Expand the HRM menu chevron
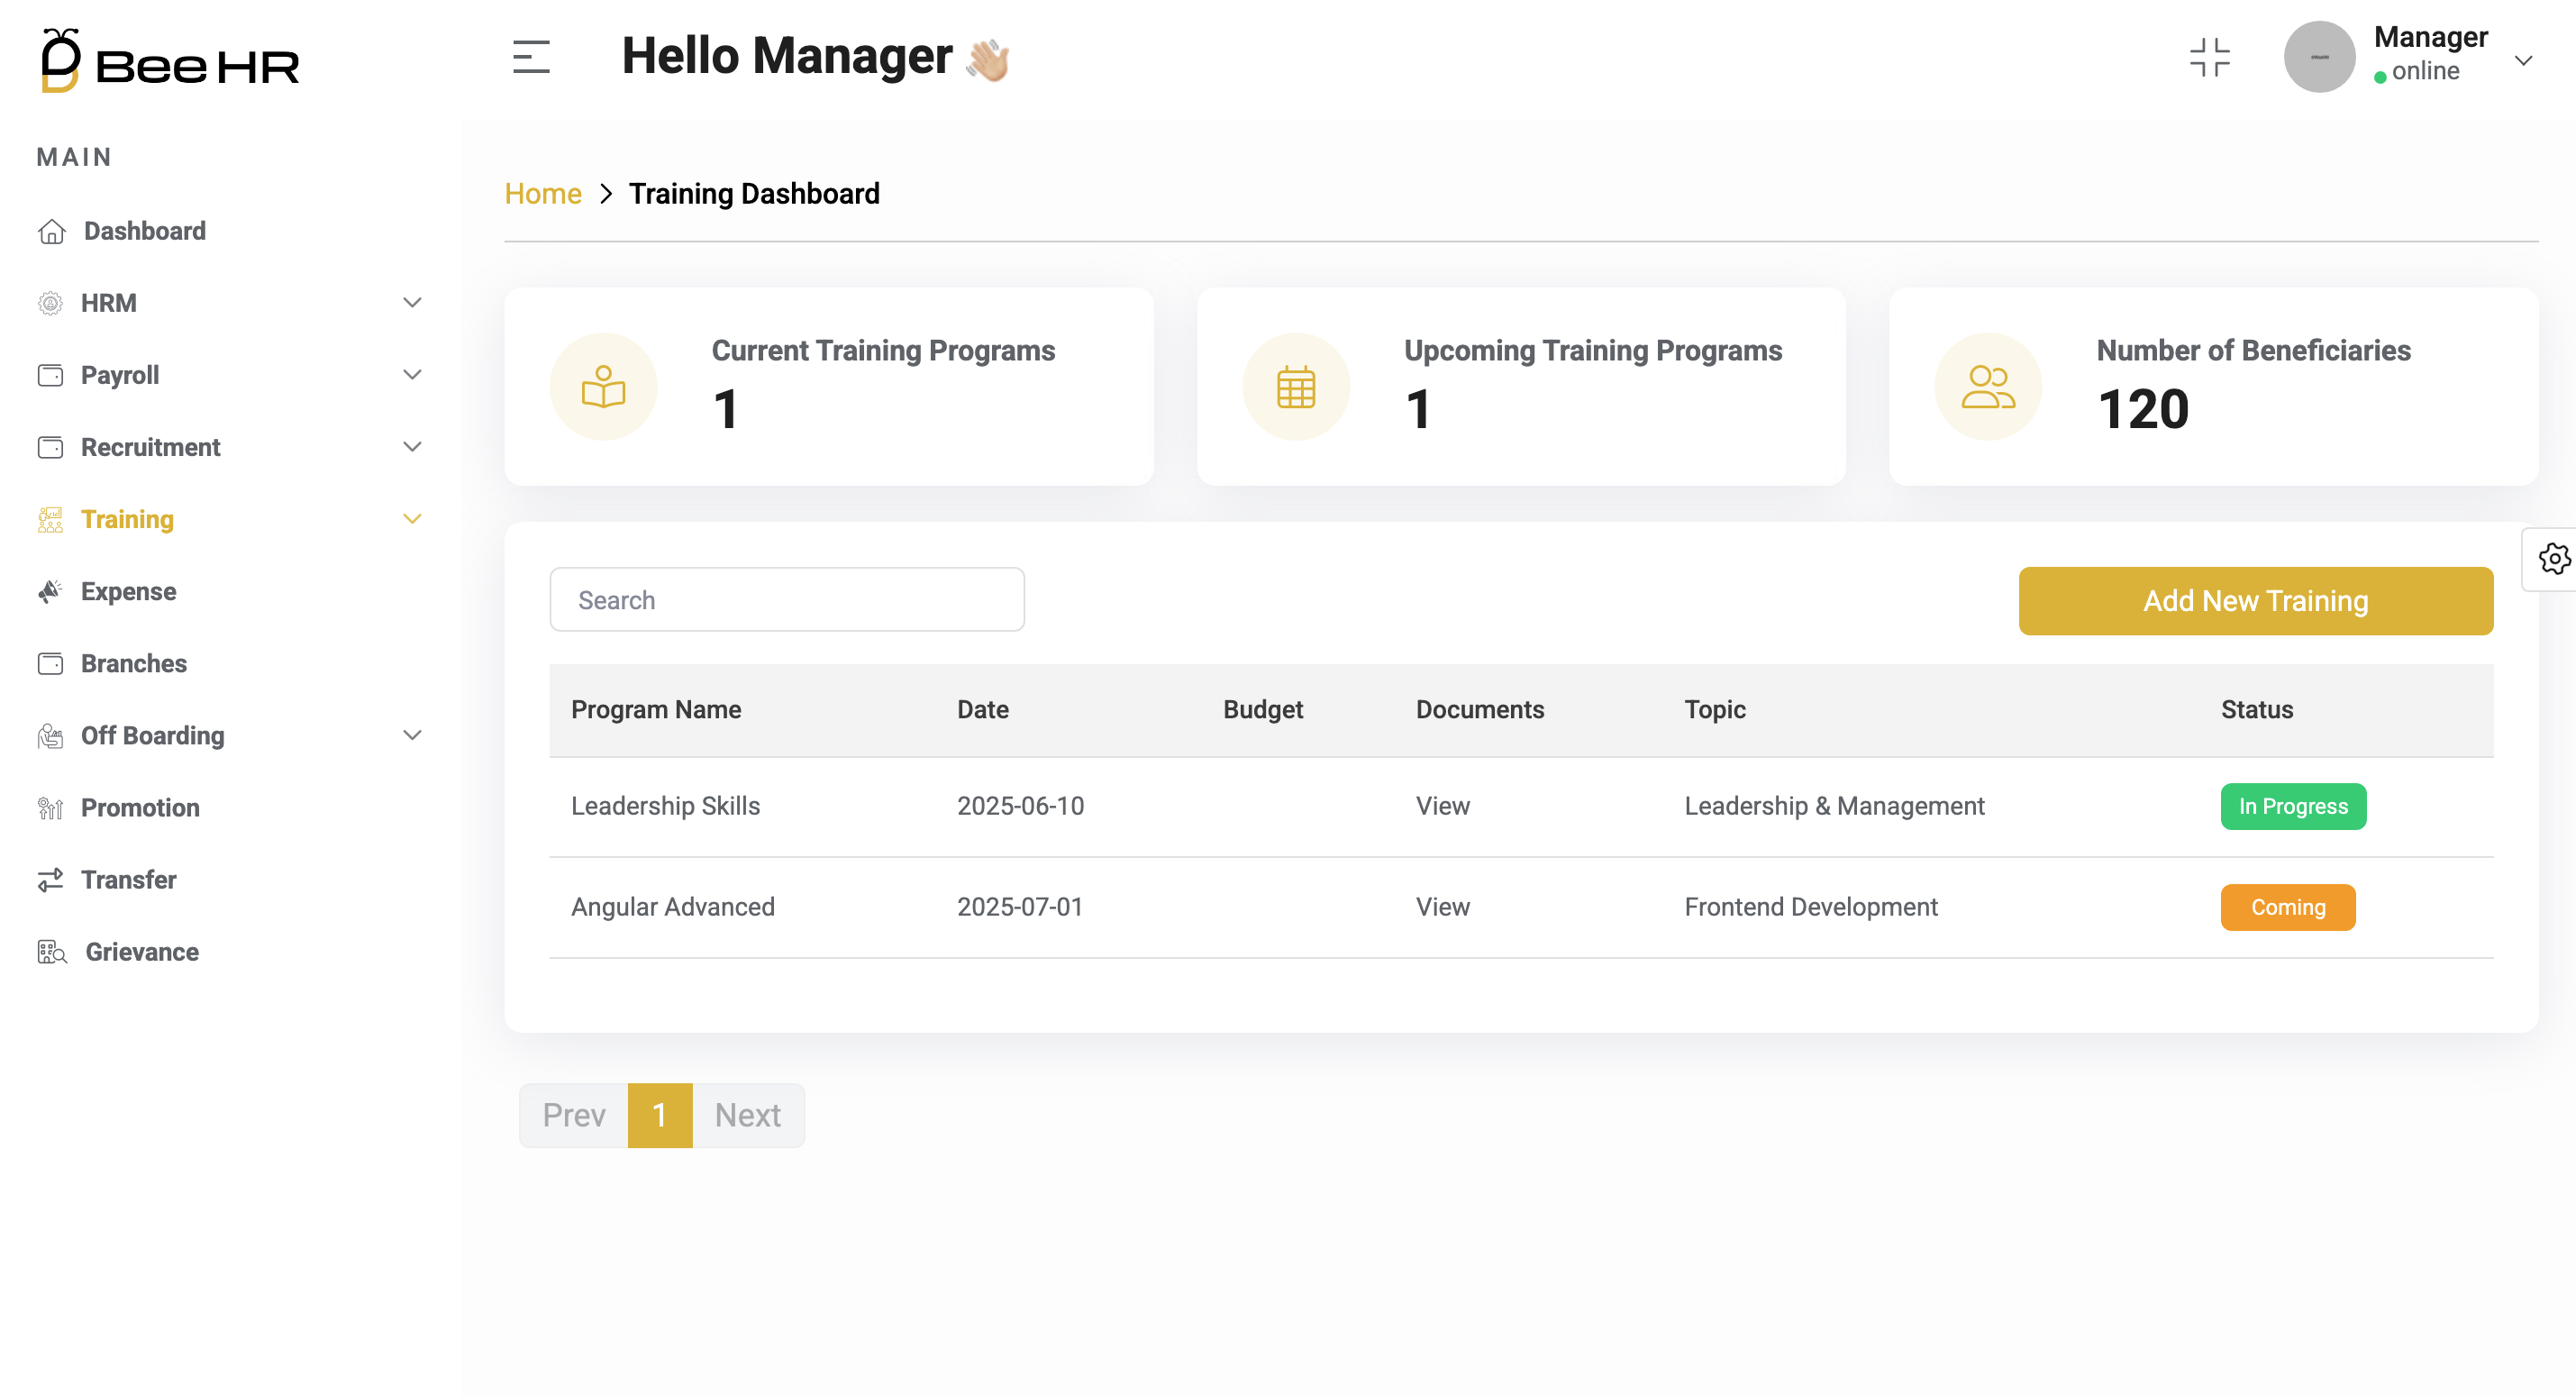2576x1396 pixels. click(x=412, y=302)
